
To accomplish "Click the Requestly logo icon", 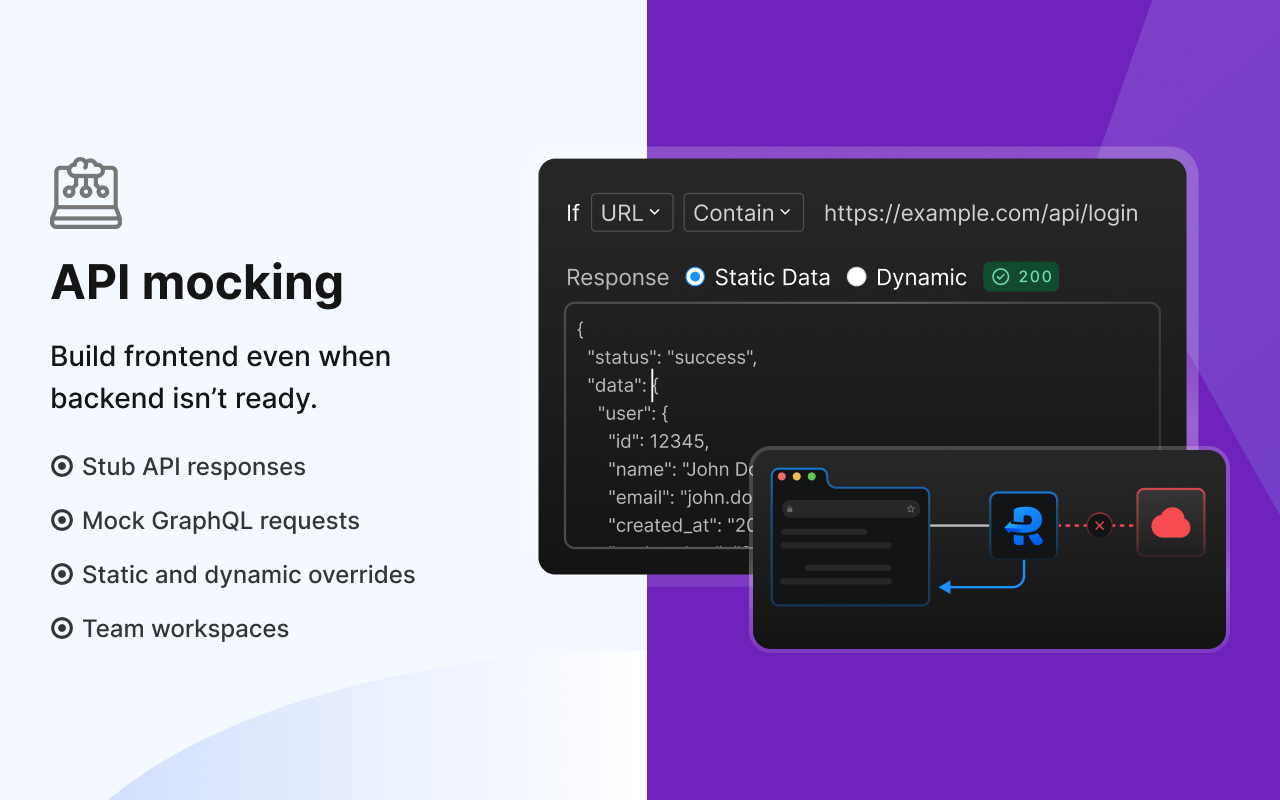I will (x=1022, y=524).
